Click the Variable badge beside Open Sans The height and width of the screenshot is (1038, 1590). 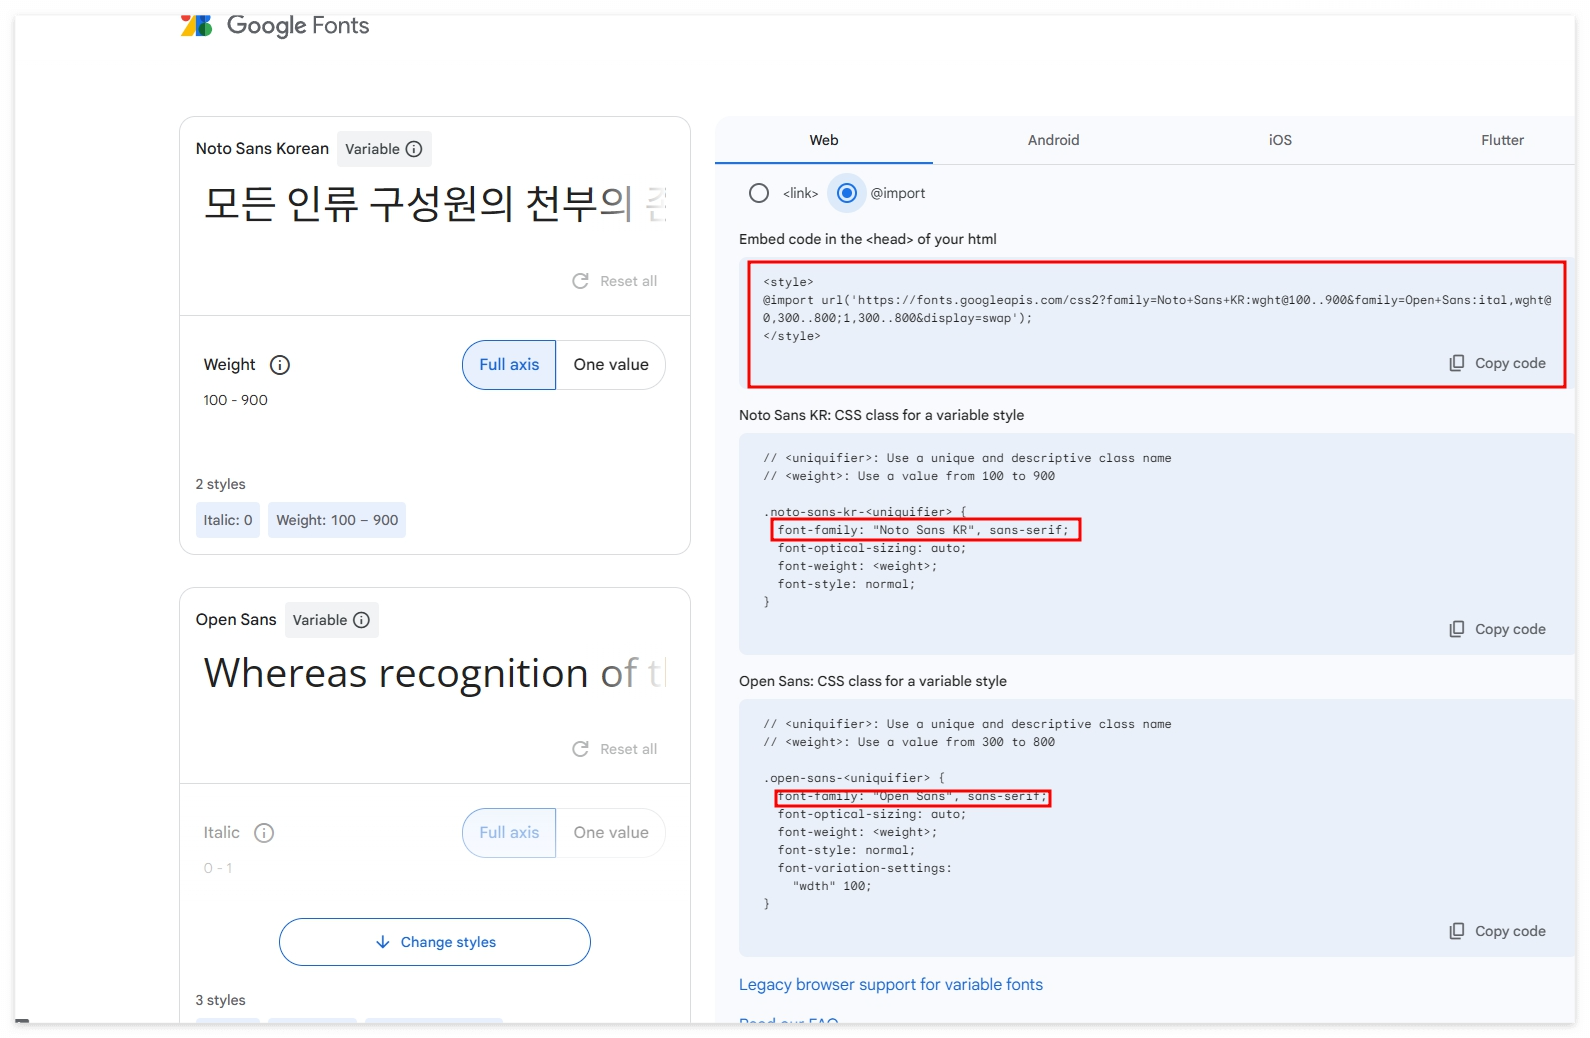pyautogui.click(x=332, y=620)
